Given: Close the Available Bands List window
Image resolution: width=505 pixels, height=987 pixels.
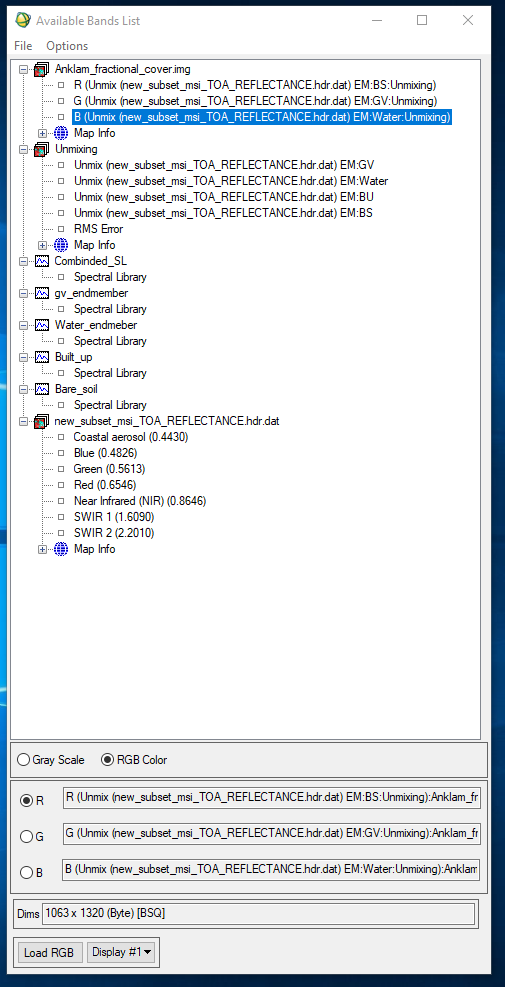Looking at the screenshot, I should tap(468, 20).
